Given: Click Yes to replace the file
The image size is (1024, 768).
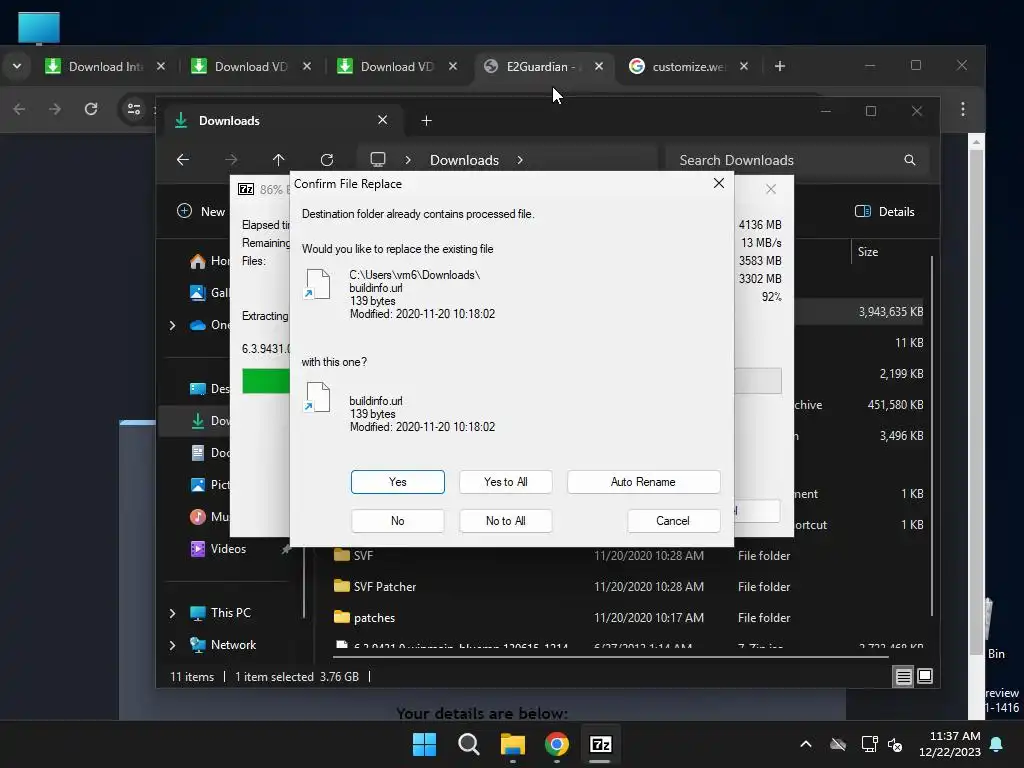Looking at the screenshot, I should click(x=397, y=482).
